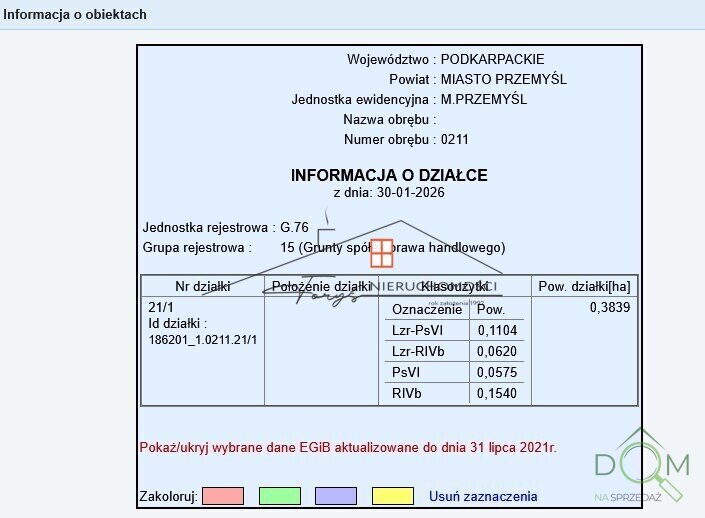Select the Lzr-PsVI land class row
This screenshot has height=518, width=705.
point(454,330)
